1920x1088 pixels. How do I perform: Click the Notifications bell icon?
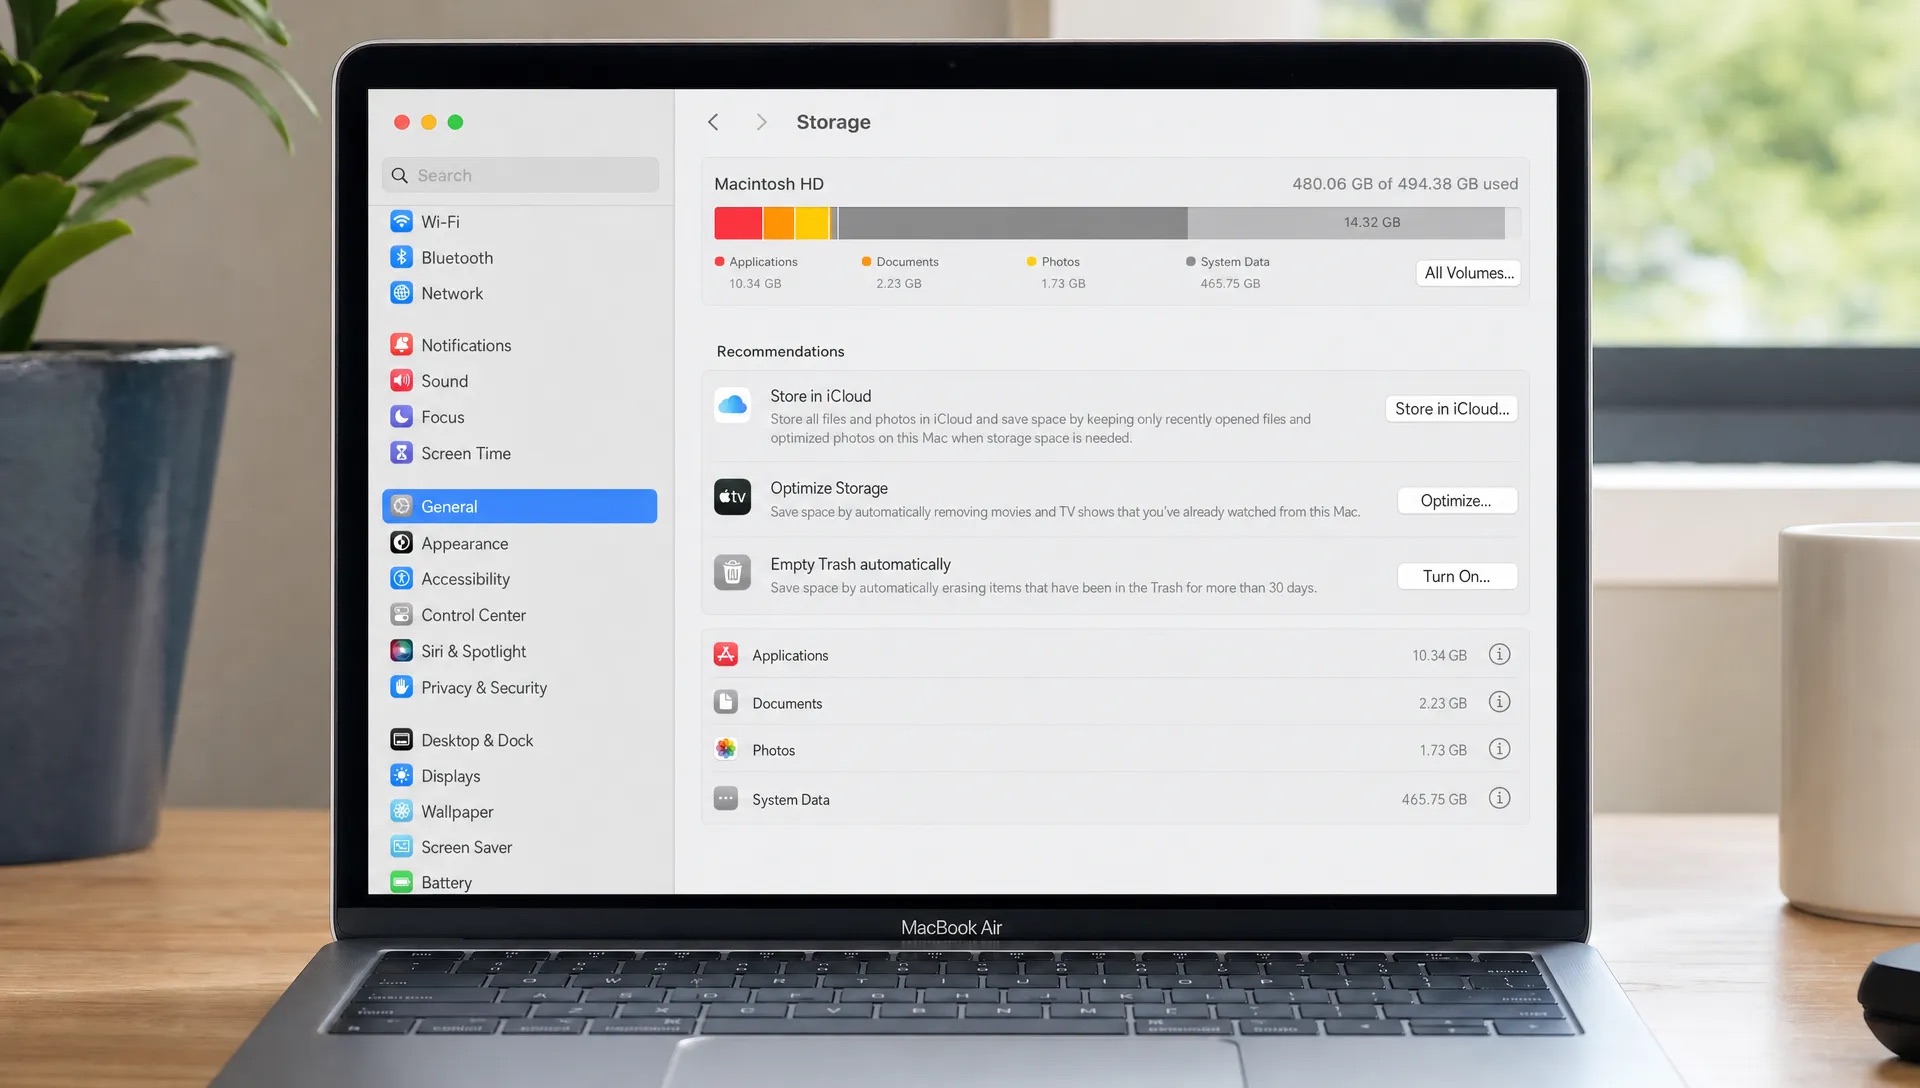[401, 345]
